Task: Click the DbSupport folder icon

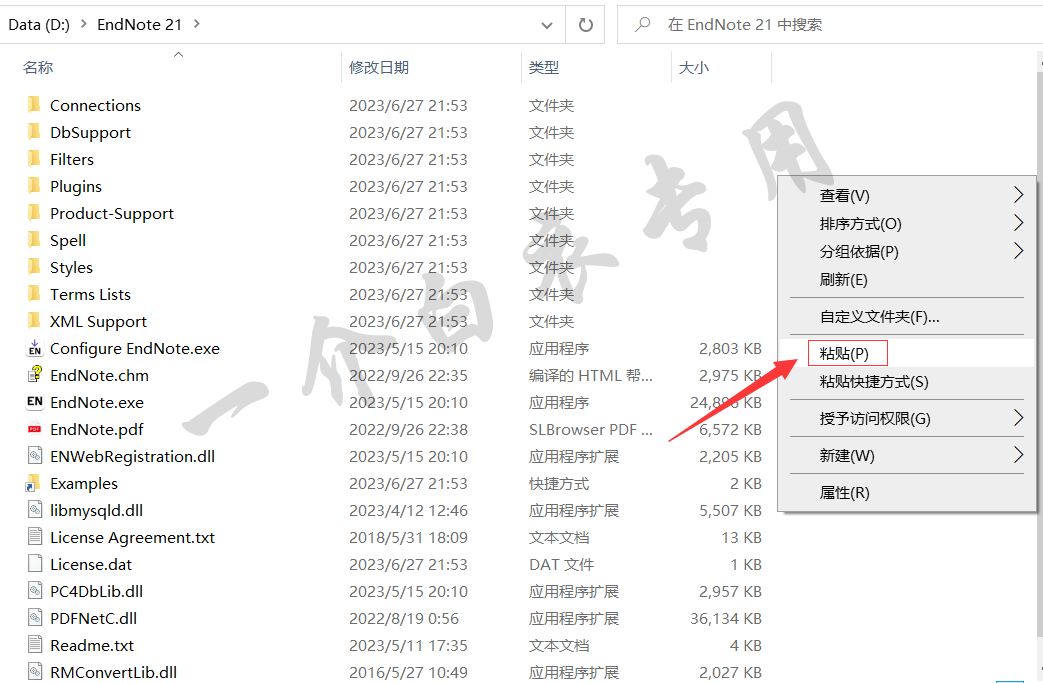Action: point(34,132)
